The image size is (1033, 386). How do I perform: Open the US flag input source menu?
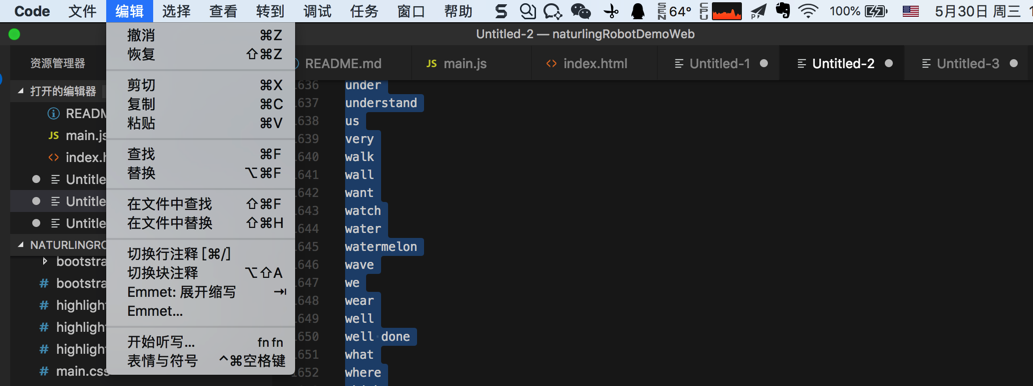(x=910, y=11)
